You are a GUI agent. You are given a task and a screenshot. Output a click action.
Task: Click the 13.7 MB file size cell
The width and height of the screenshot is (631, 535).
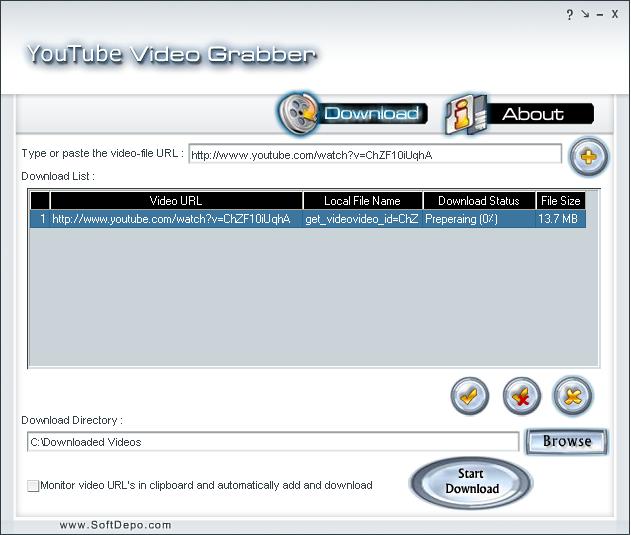tap(561, 219)
